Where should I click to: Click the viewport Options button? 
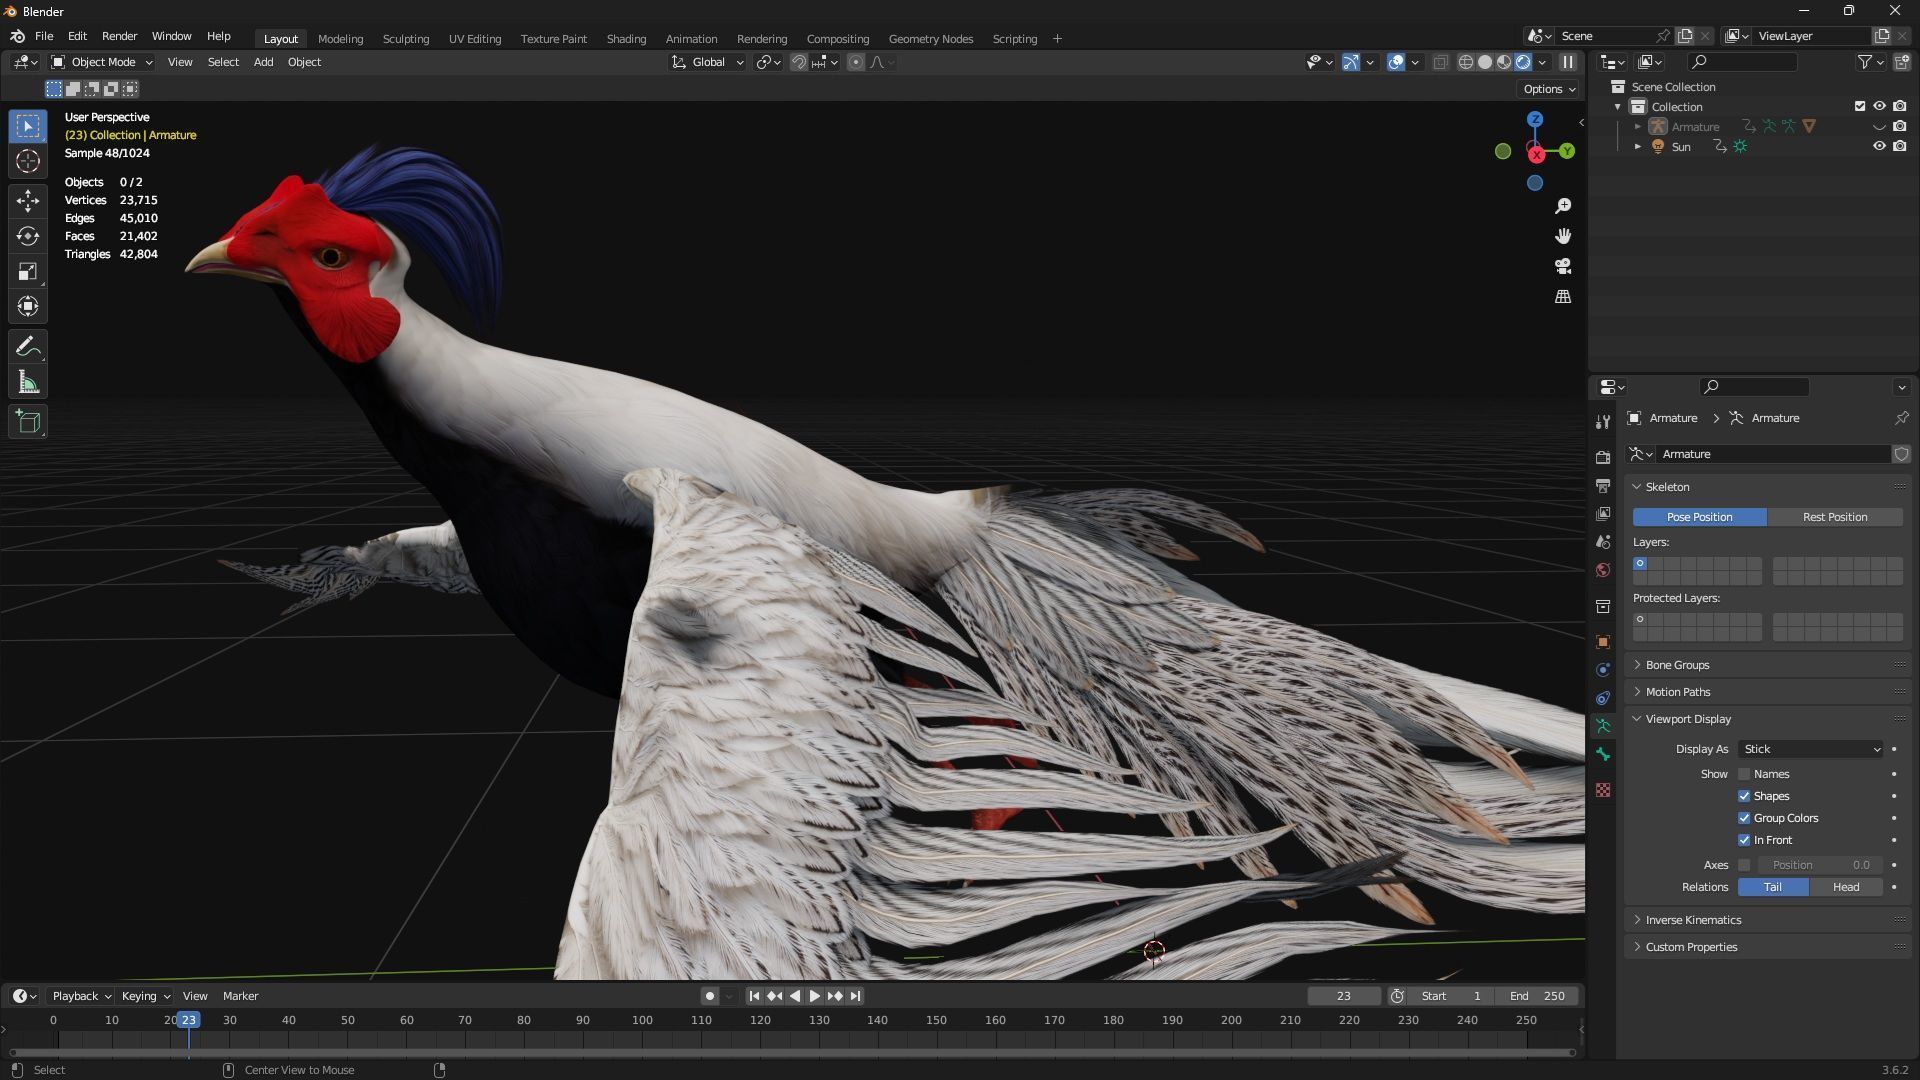pyautogui.click(x=1549, y=89)
